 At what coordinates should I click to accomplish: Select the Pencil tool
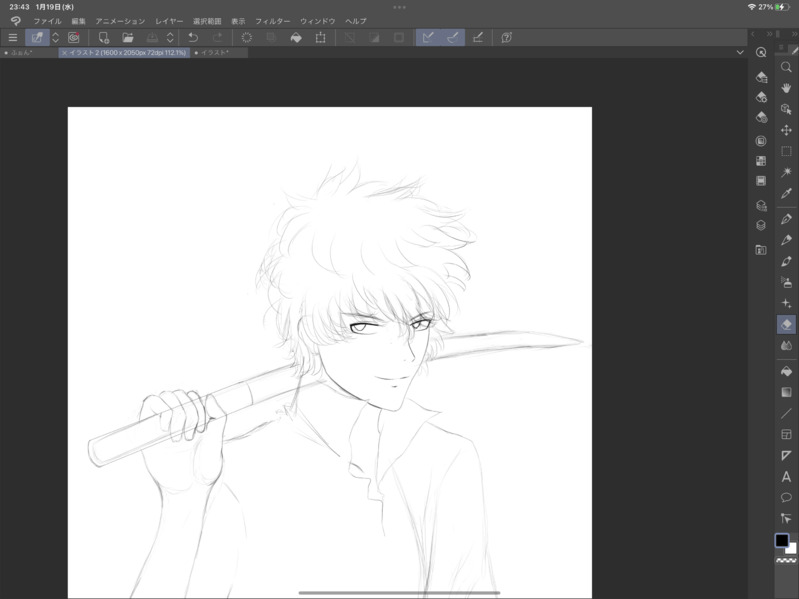[x=786, y=240]
